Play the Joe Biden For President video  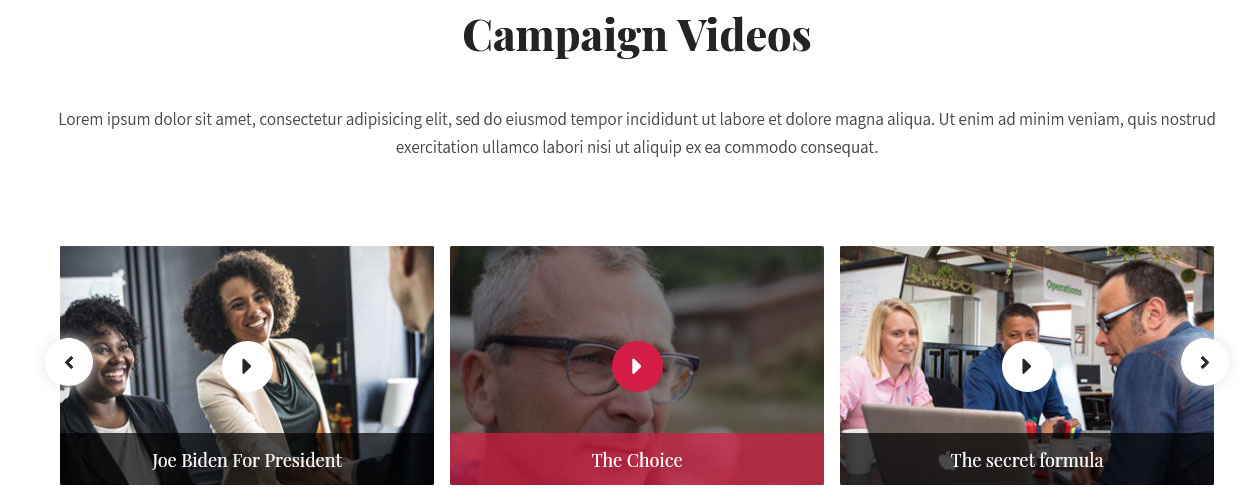247,366
